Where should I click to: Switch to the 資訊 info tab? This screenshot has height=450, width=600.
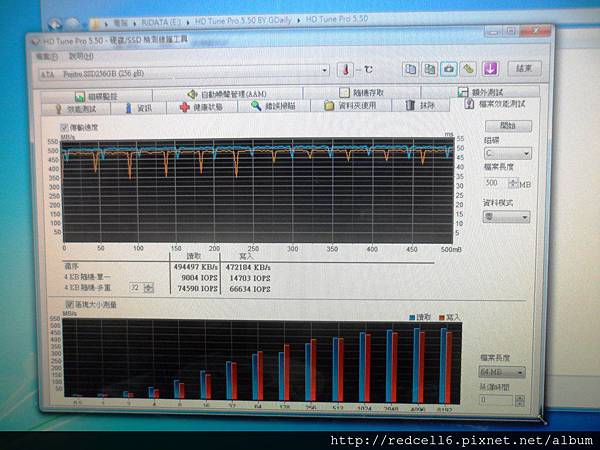[139, 108]
